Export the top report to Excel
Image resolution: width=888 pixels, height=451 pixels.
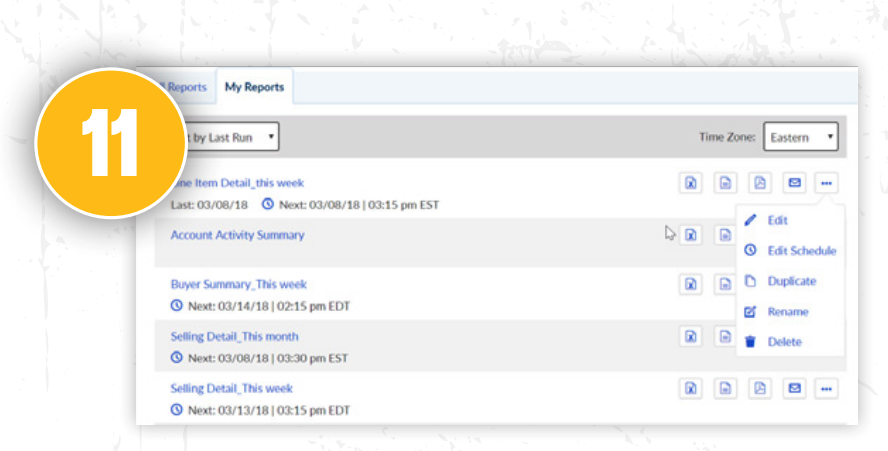690,183
